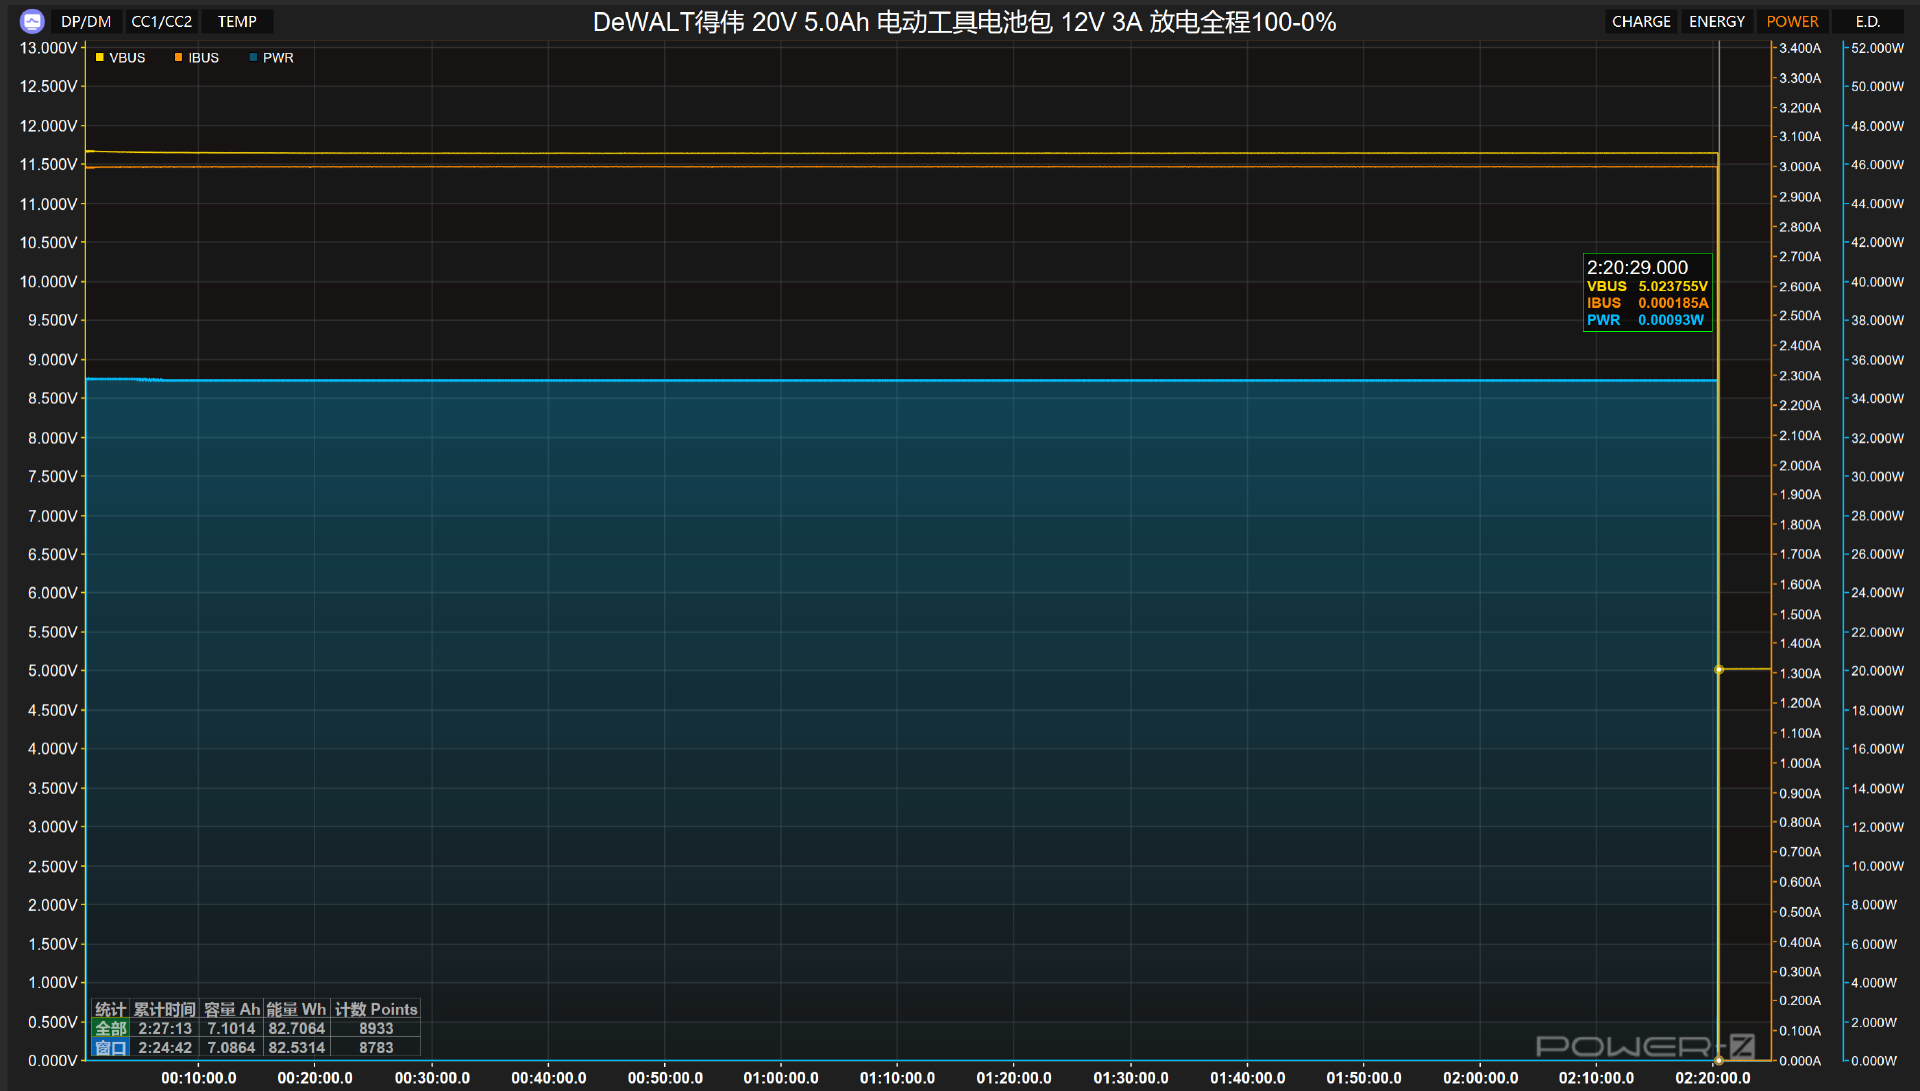The image size is (1920, 1091).
Task: Click the cursor marker dot on VBUS line
Action: 1719,670
